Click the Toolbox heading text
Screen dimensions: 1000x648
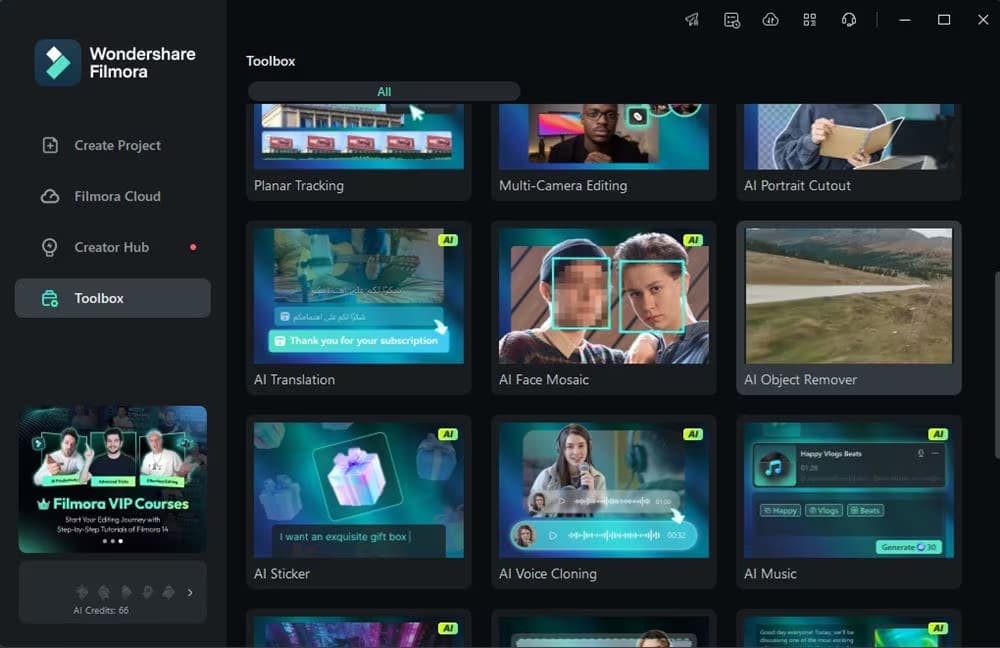click(270, 61)
